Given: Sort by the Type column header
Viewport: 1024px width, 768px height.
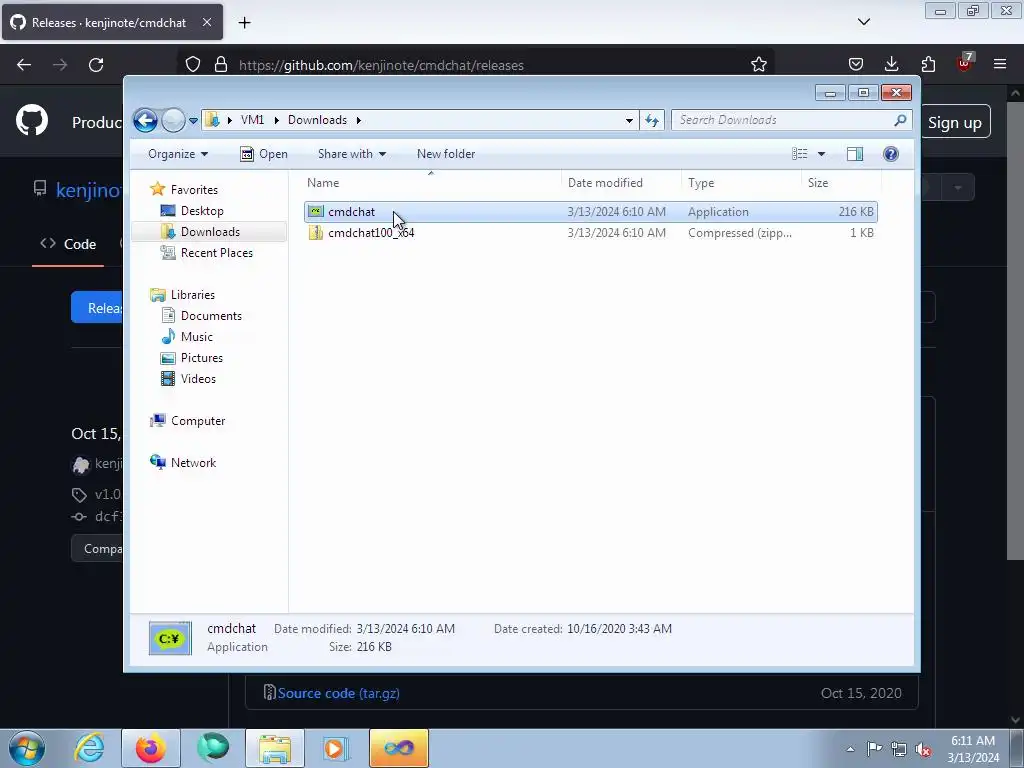Looking at the screenshot, I should tap(741, 183).
